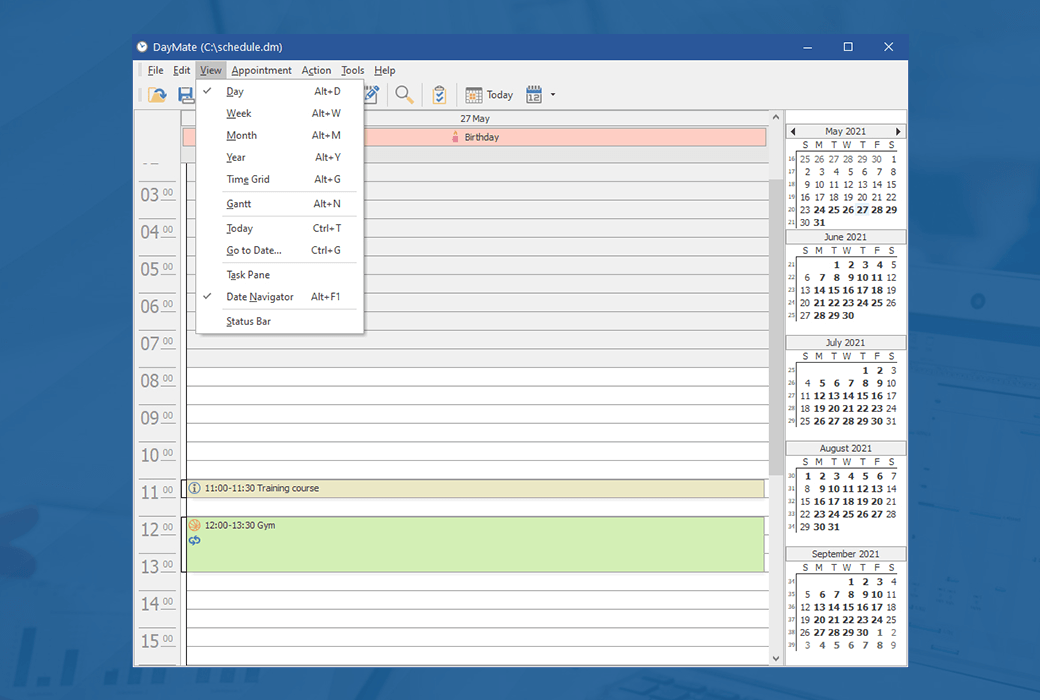Open the Find magnifier tool
The width and height of the screenshot is (1040, 700).
coord(404,95)
